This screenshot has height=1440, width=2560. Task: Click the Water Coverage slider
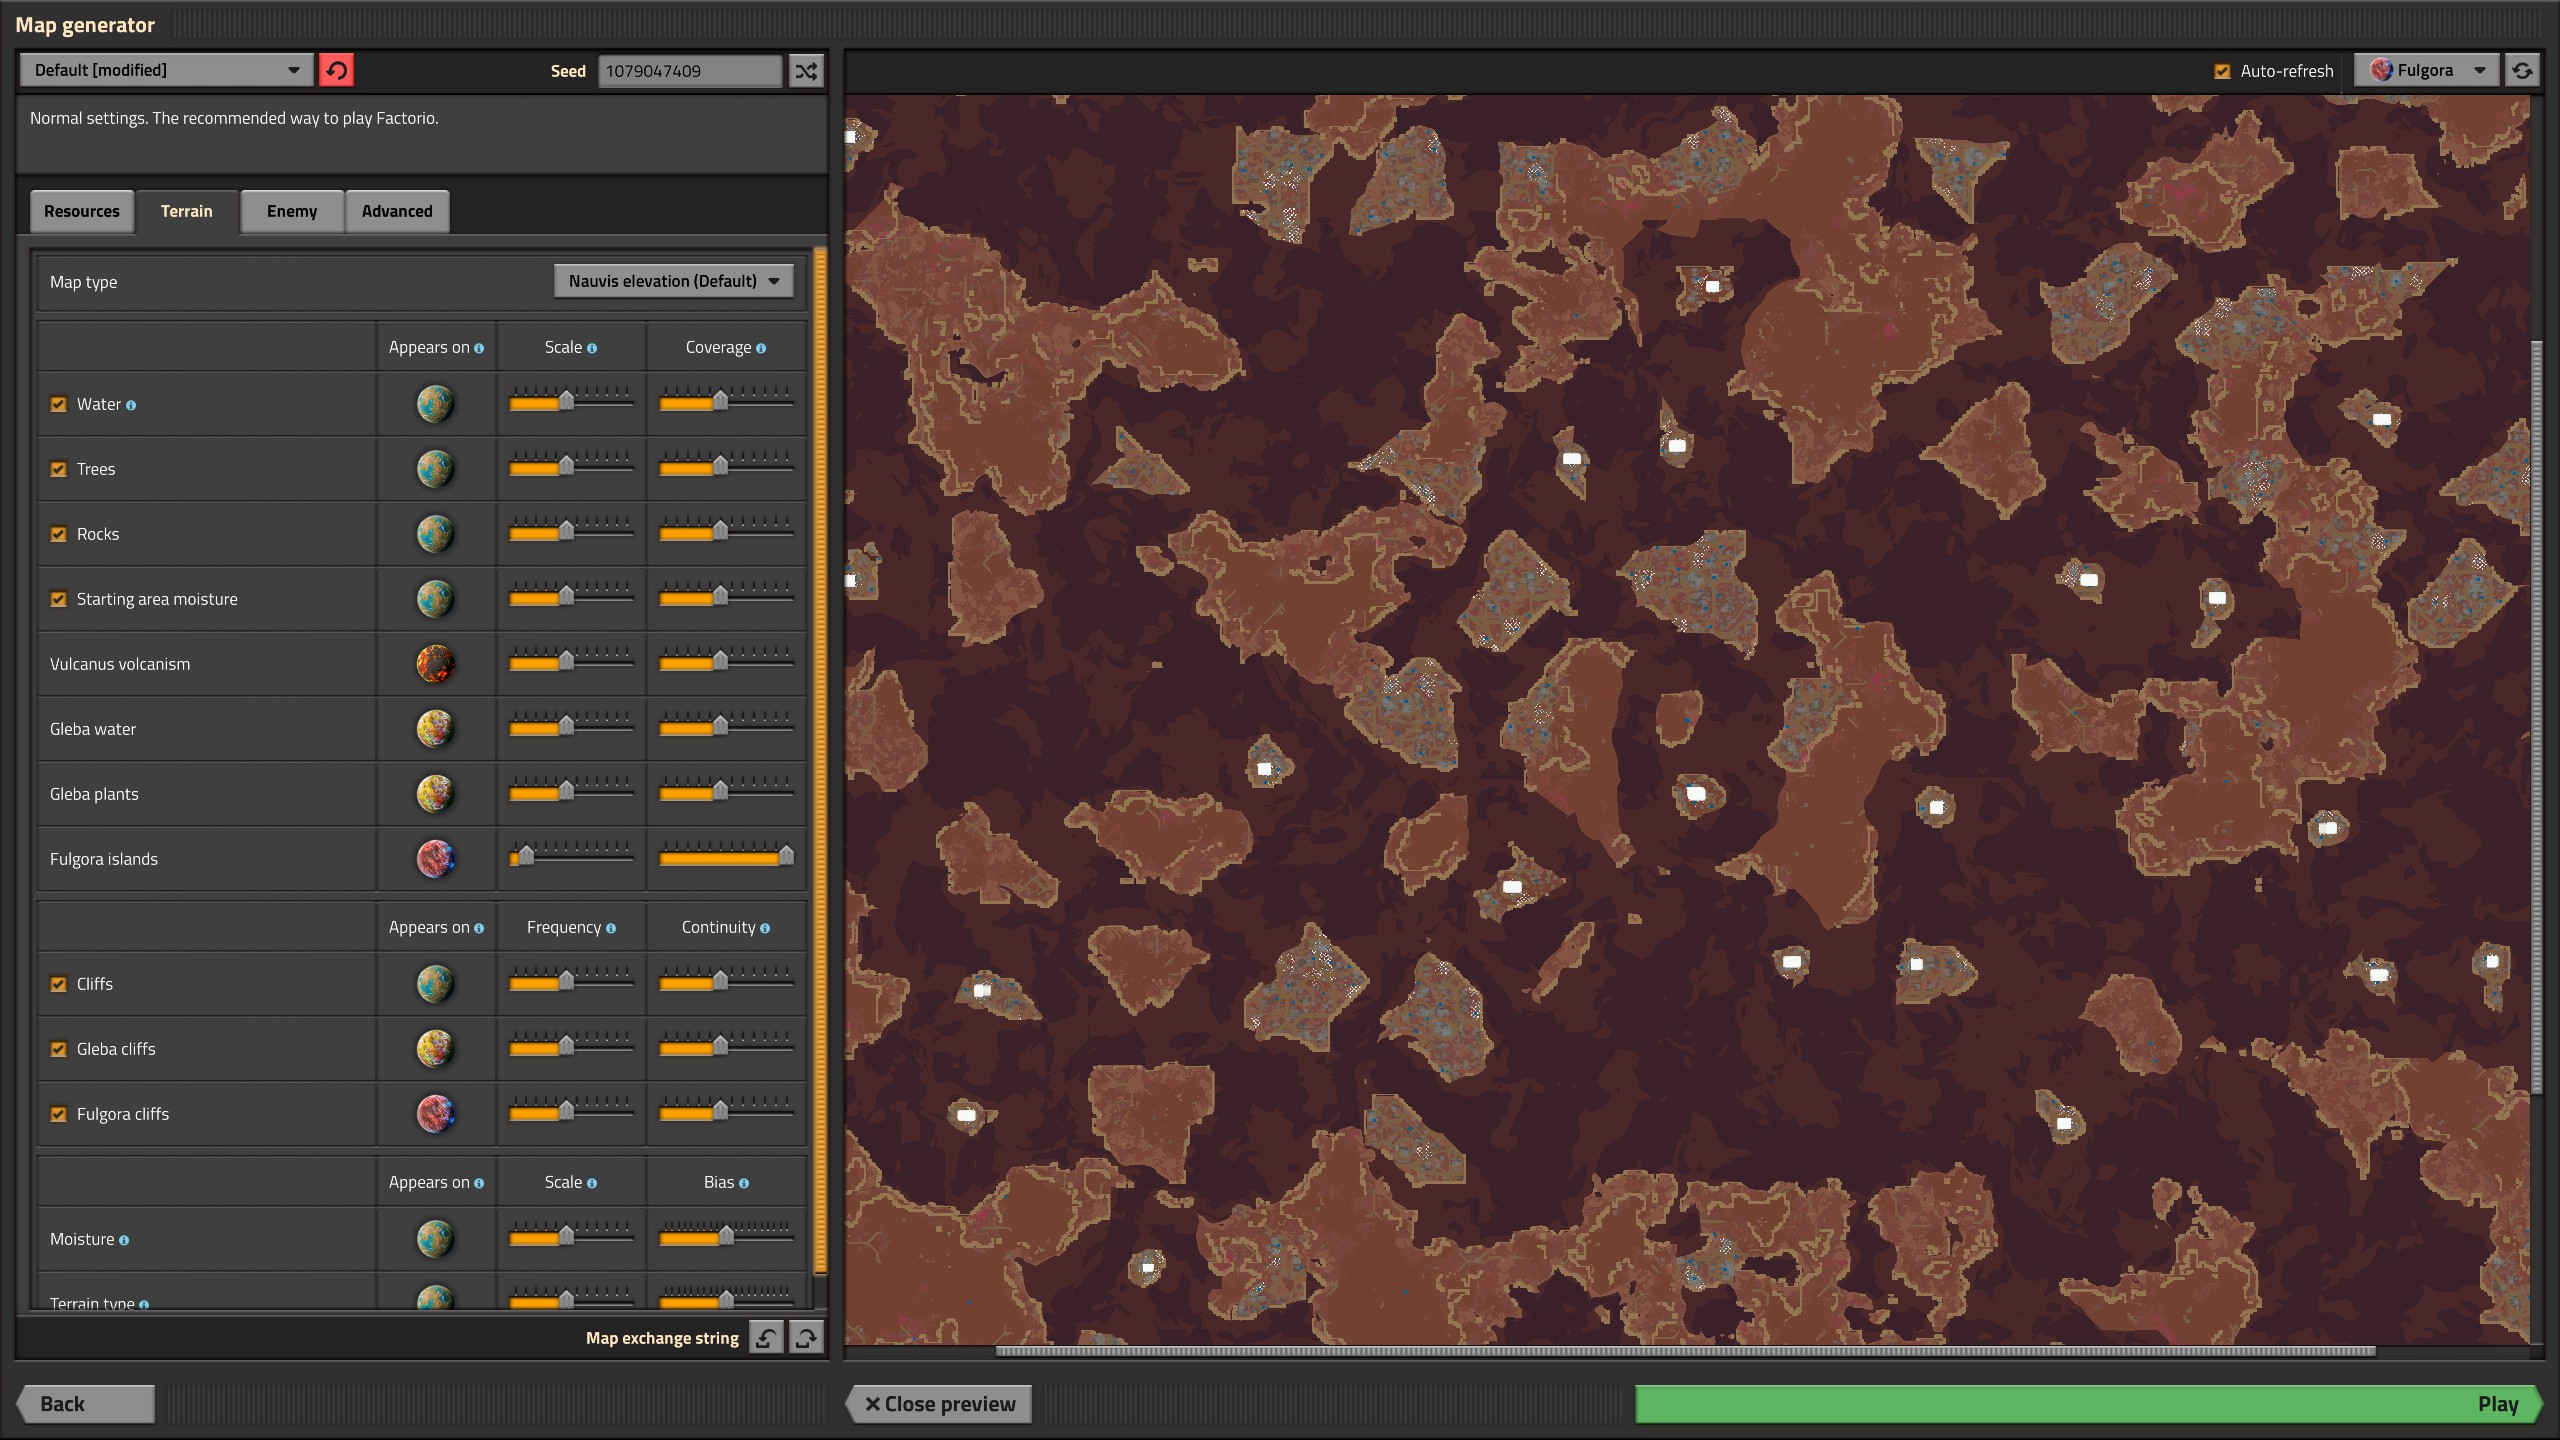click(726, 401)
